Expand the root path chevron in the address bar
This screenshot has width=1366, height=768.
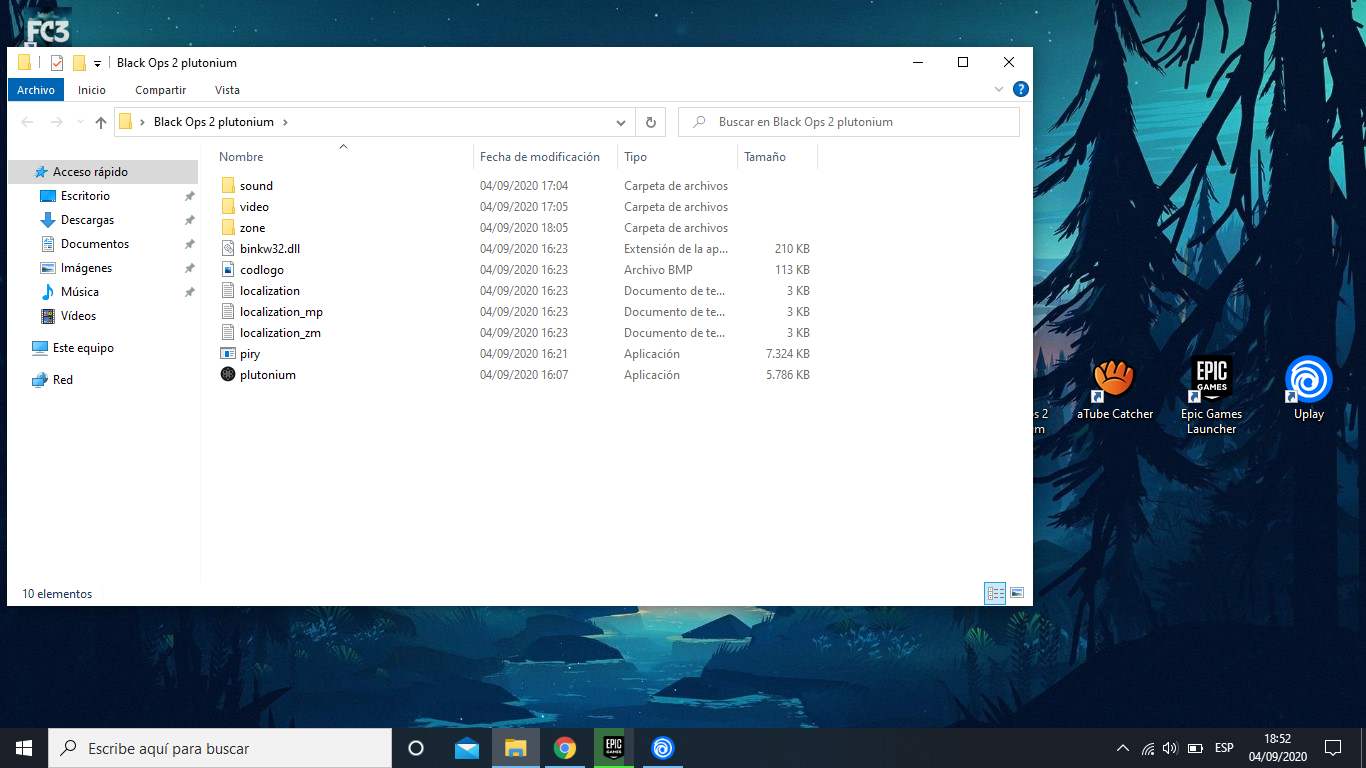tap(142, 122)
